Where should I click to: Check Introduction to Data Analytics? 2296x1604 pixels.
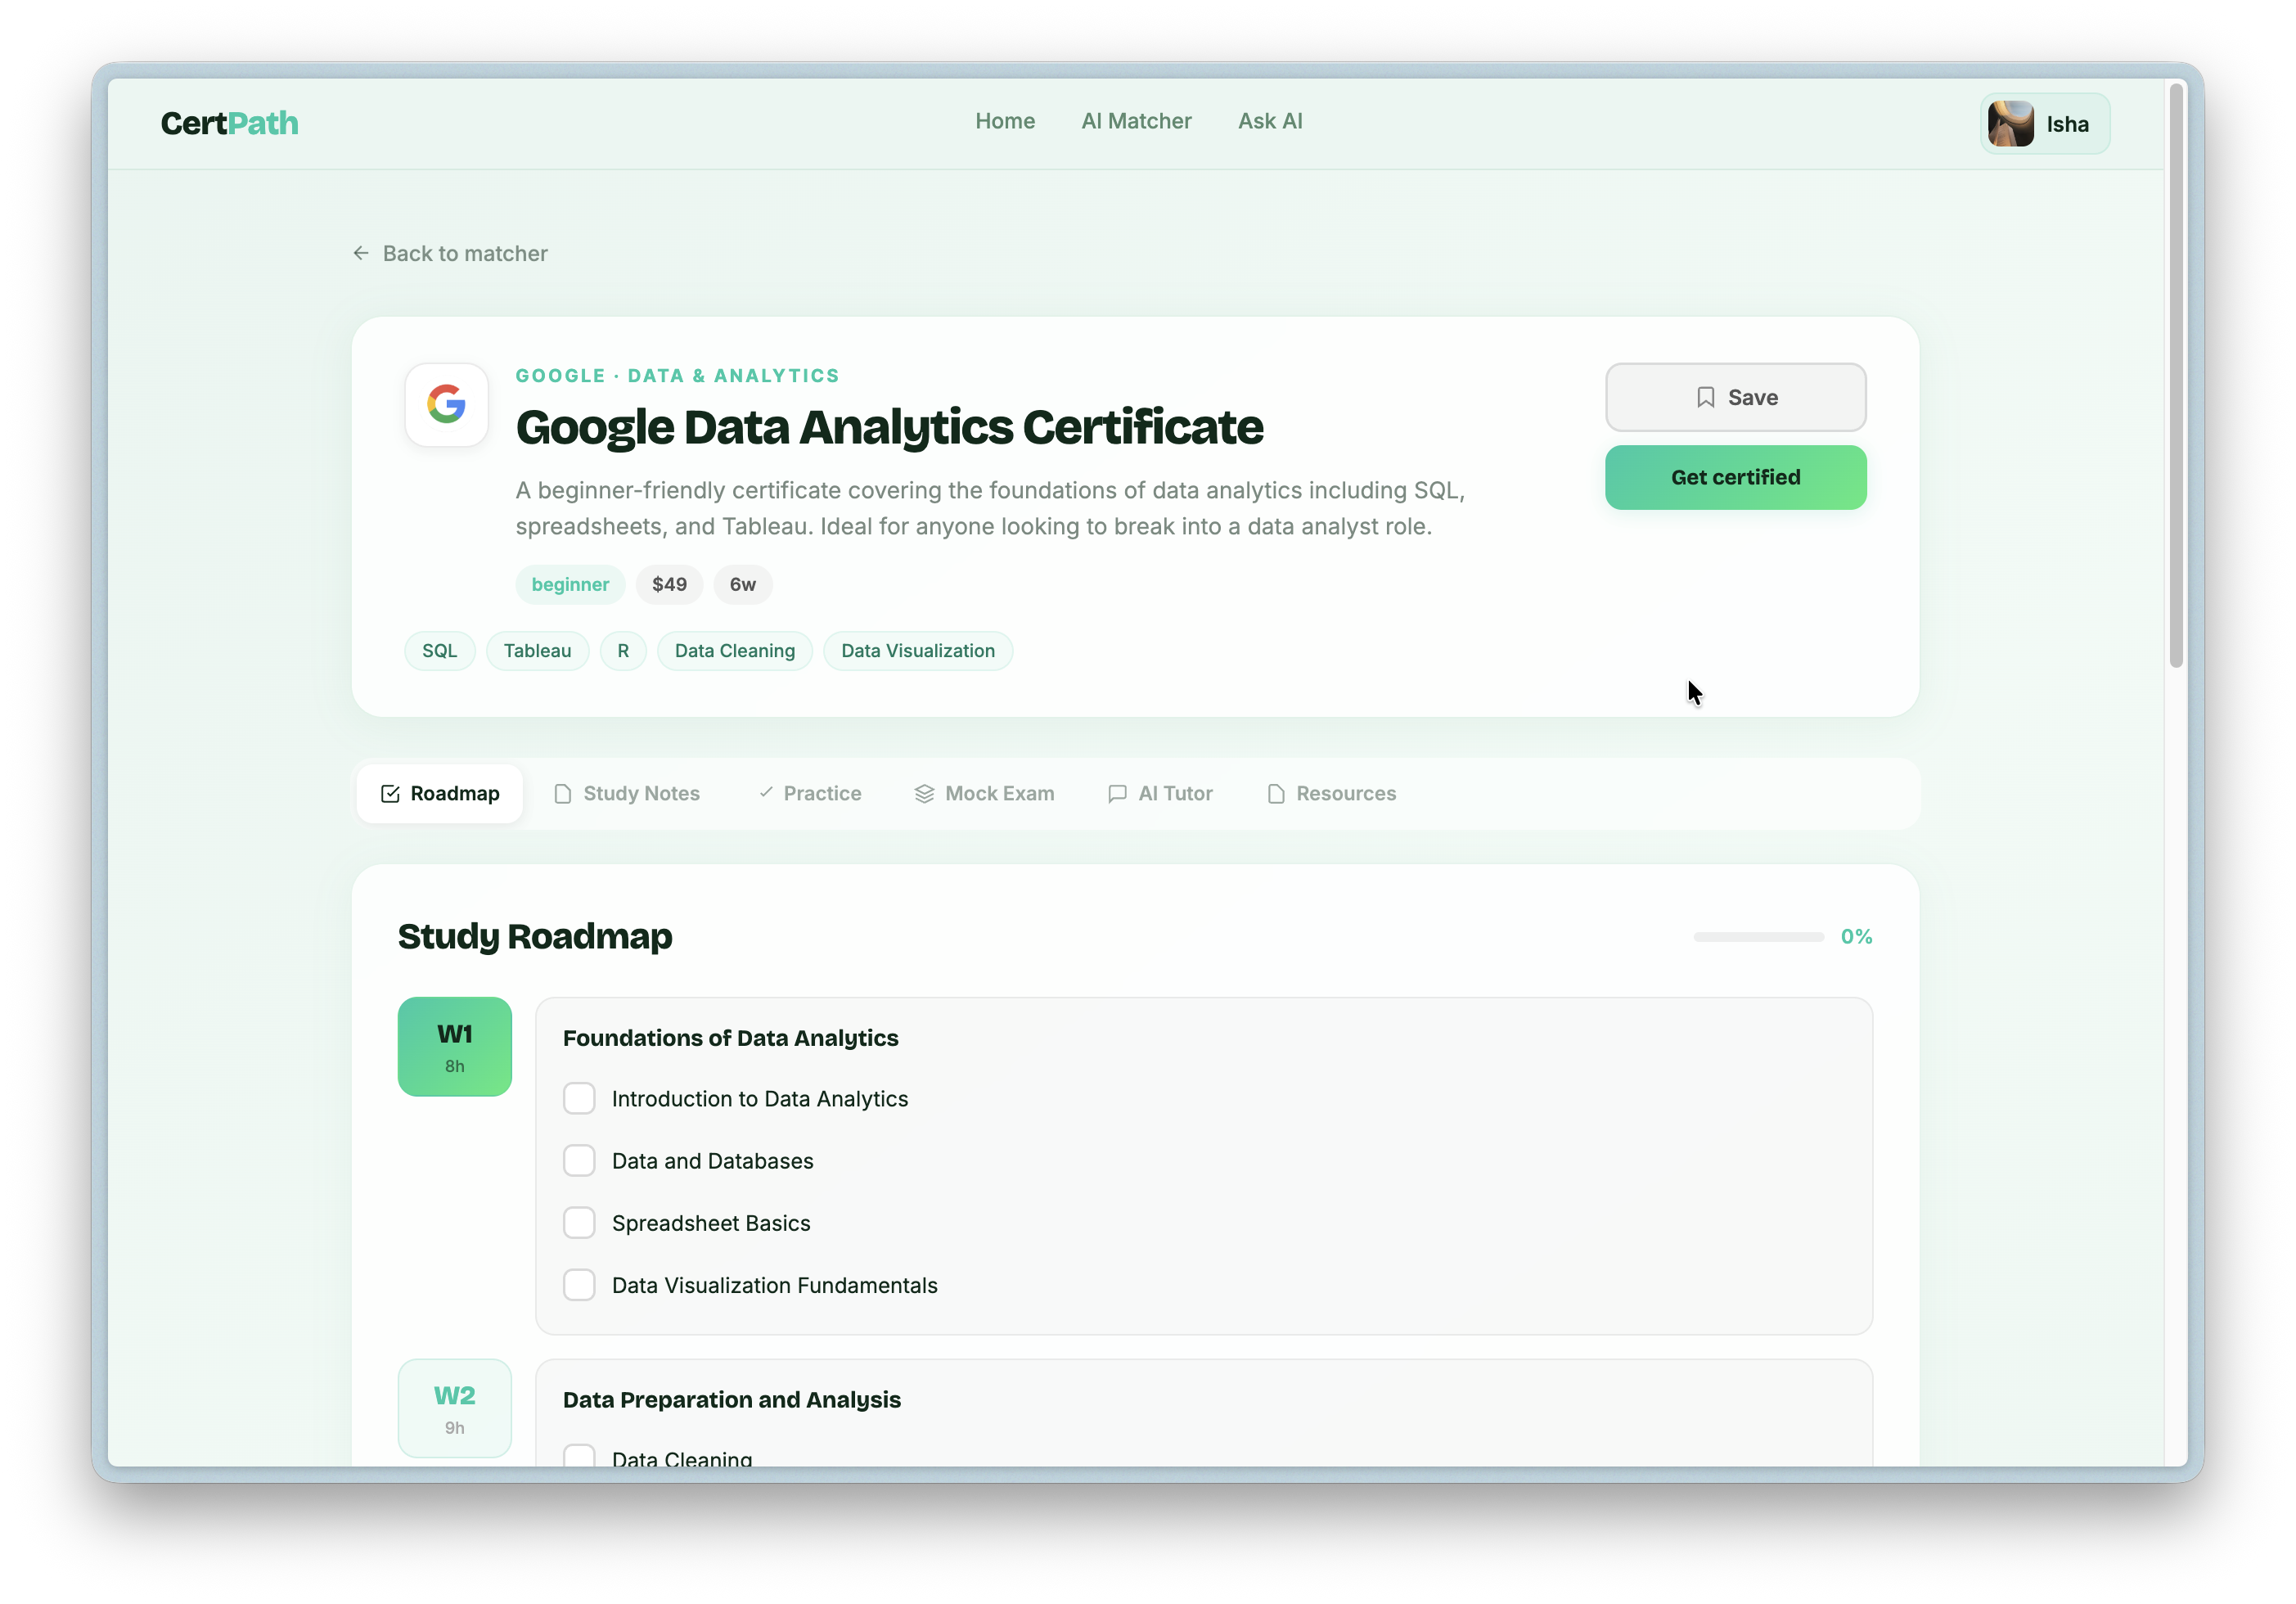point(579,1098)
